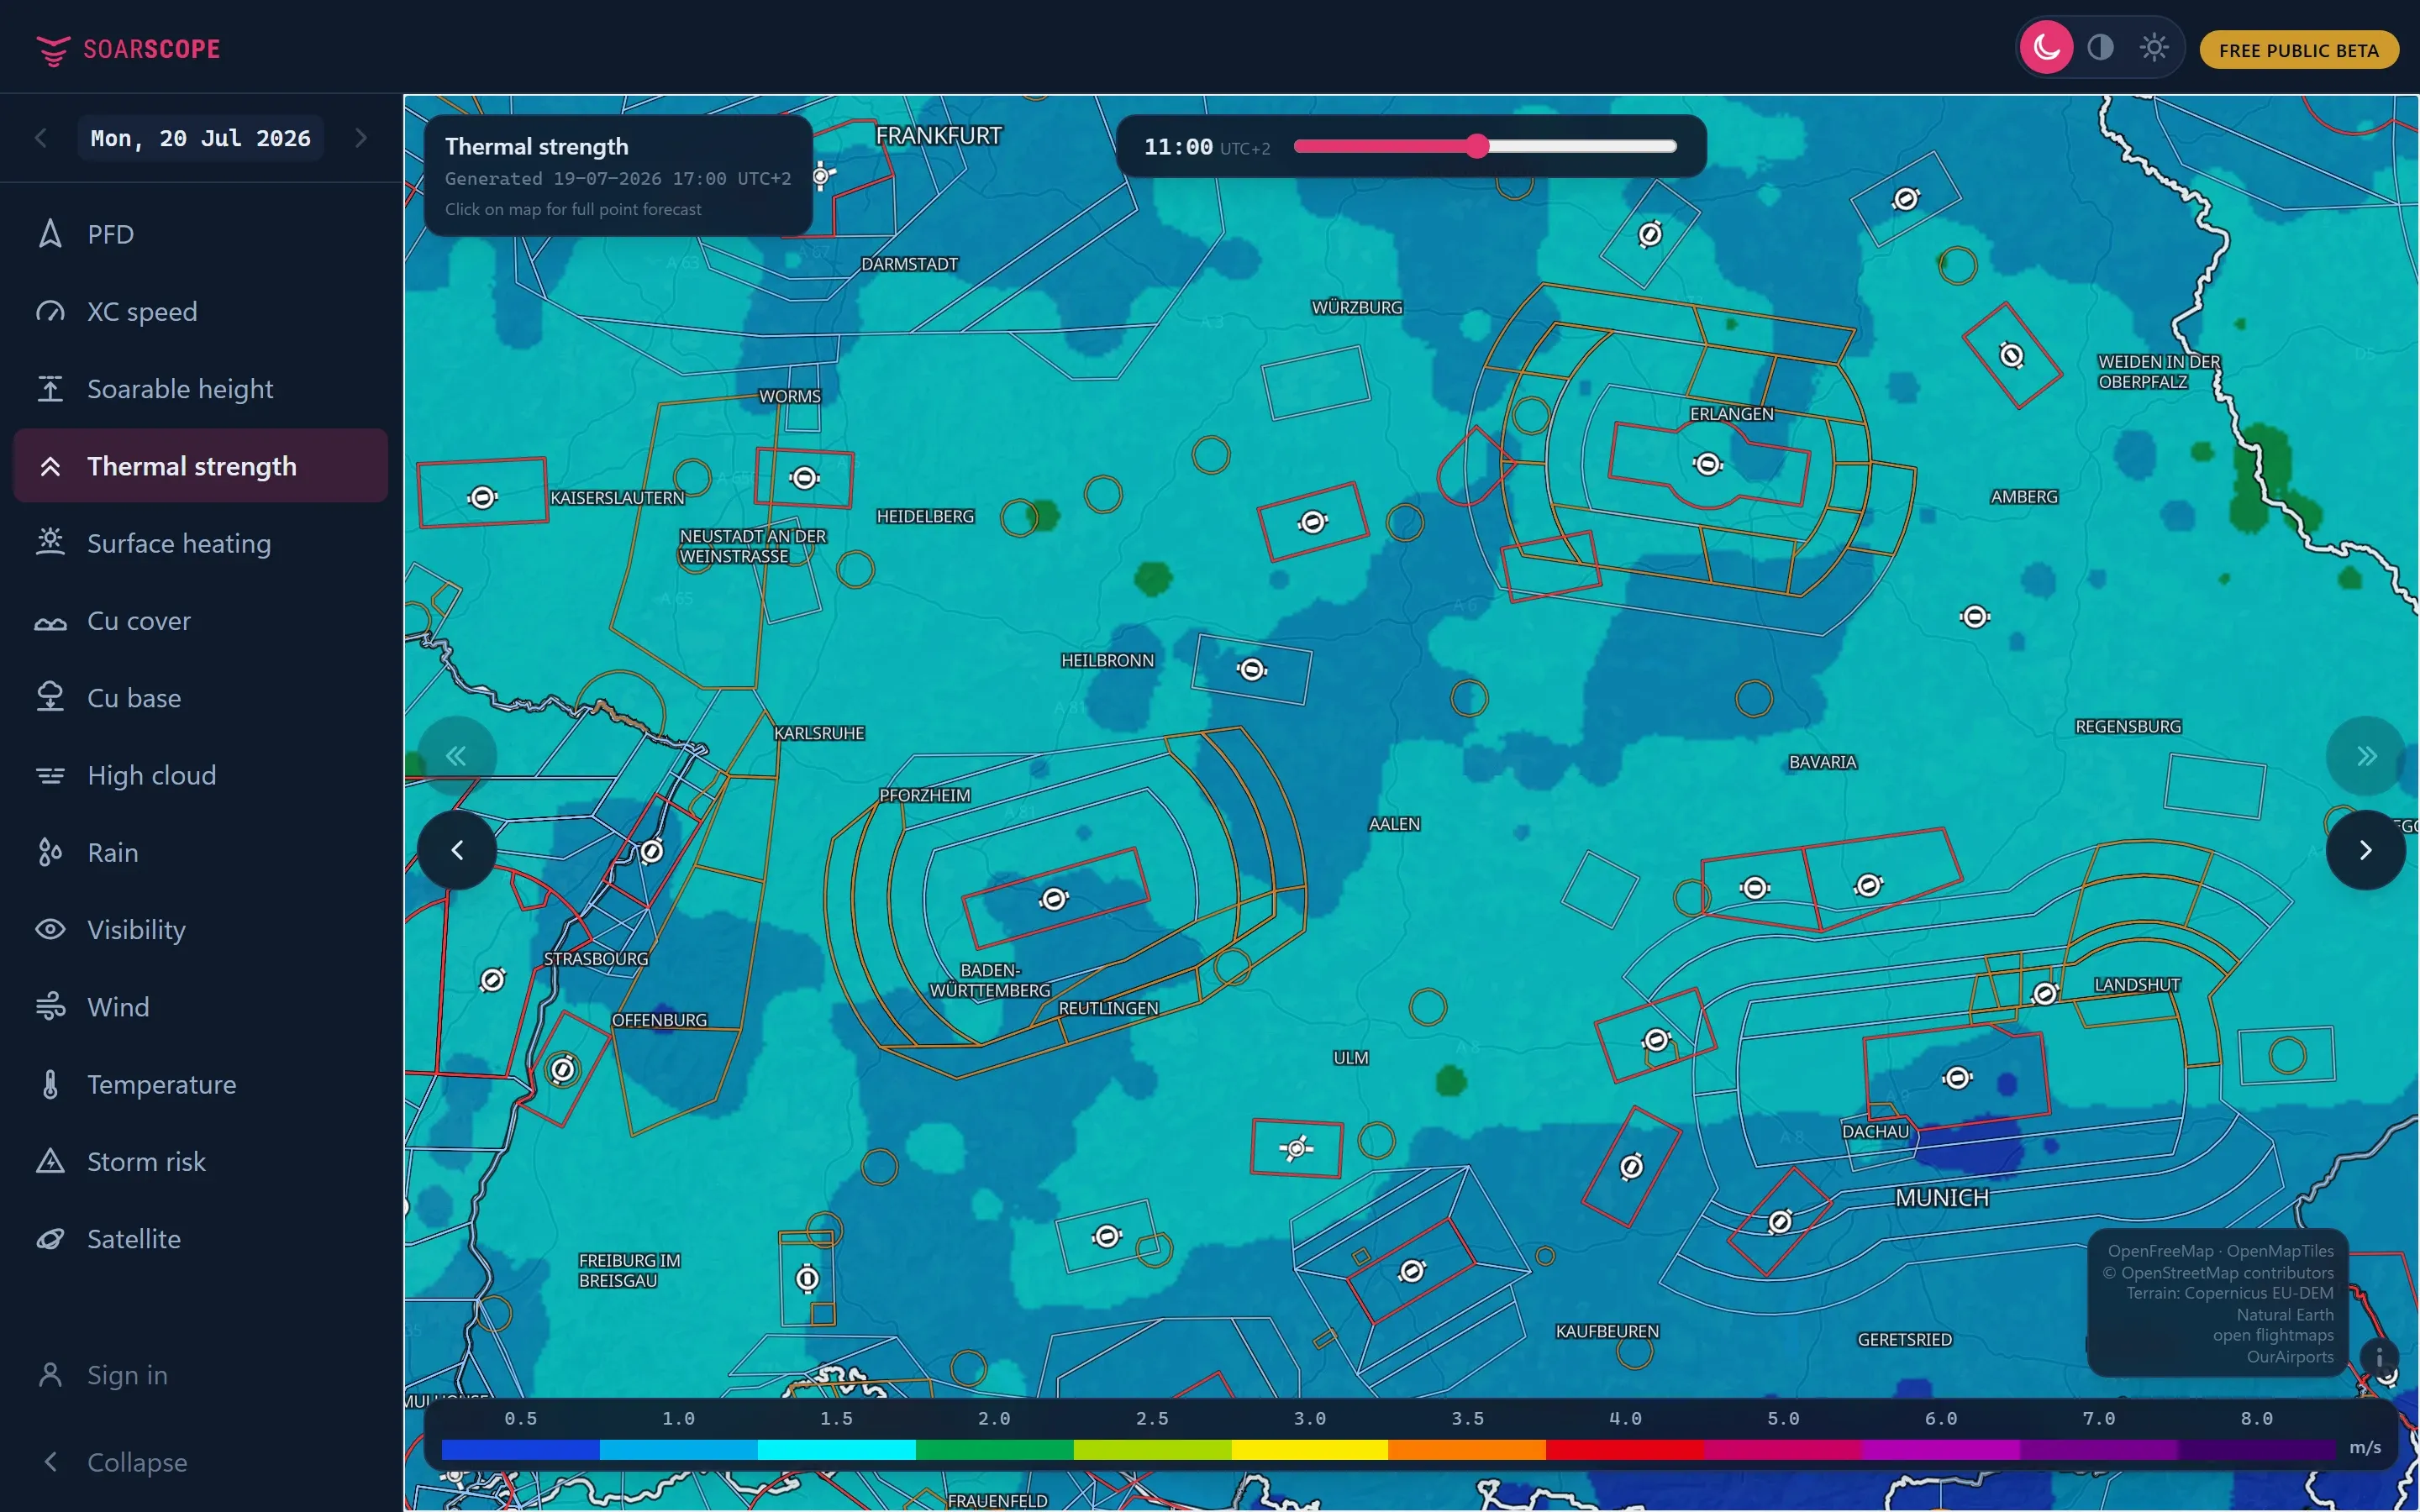Click the map attribution info icon

2379,1357
